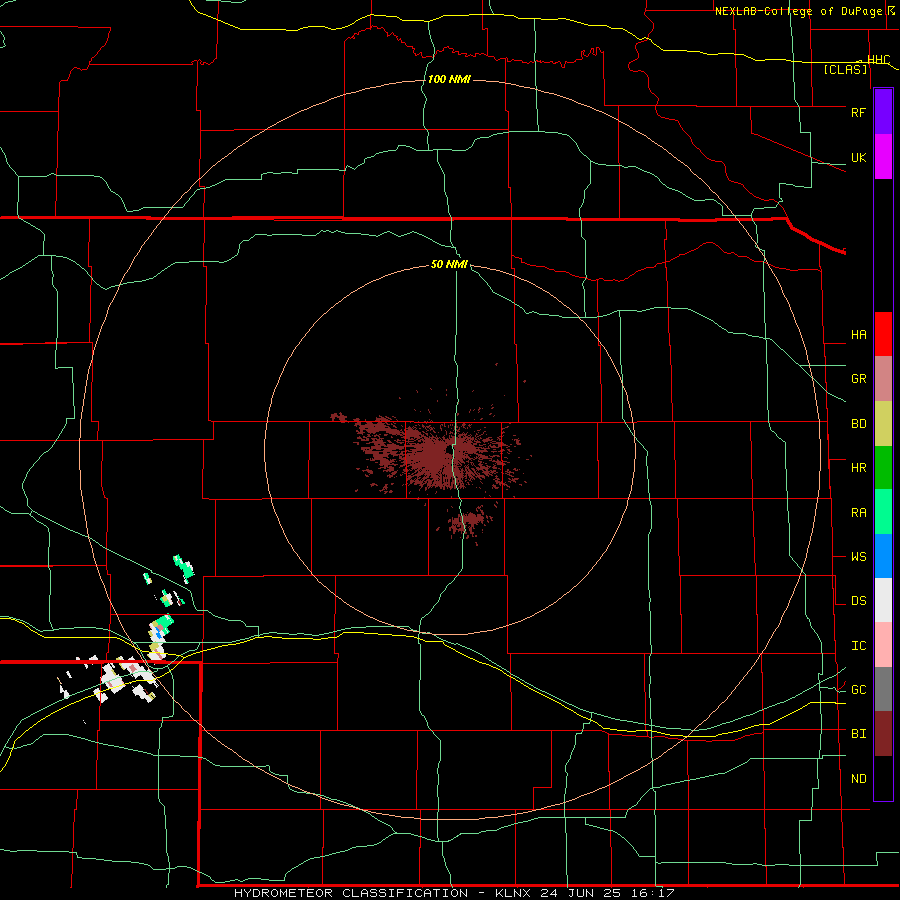Click the "GR" graupel legend label
Image resolution: width=900 pixels, height=900 pixels.
click(x=859, y=378)
